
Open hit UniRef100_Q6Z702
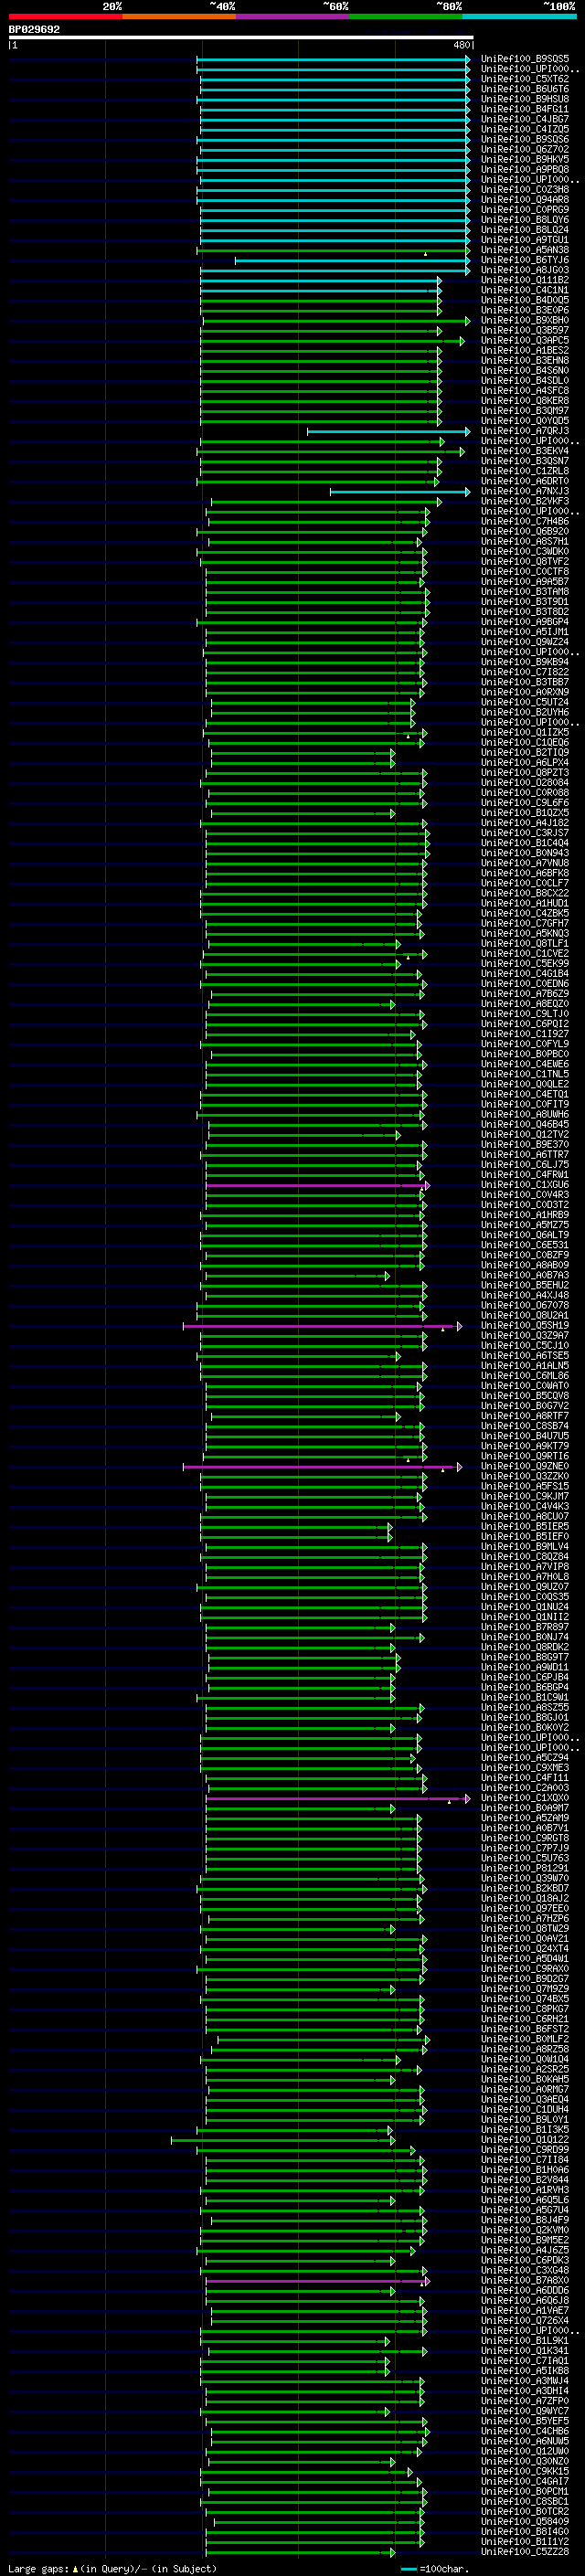point(525,150)
